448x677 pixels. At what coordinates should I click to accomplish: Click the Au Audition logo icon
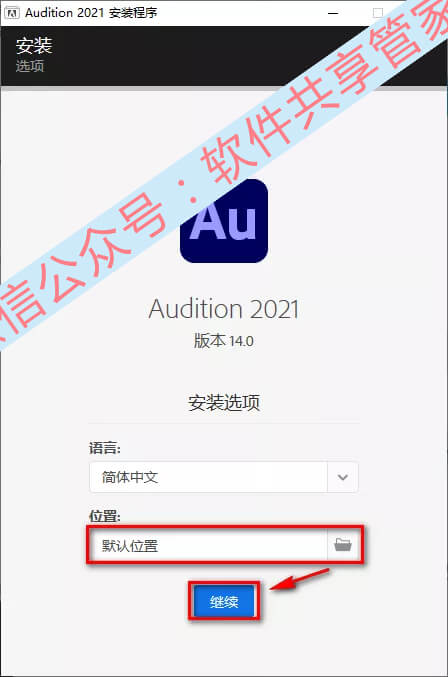(x=224, y=221)
